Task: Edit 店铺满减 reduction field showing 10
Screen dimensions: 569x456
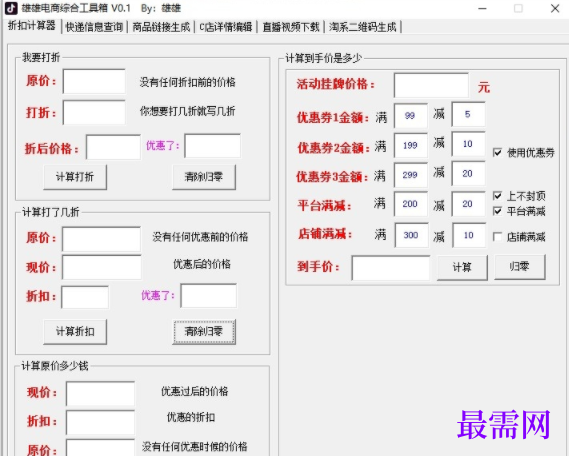Action: coord(469,235)
